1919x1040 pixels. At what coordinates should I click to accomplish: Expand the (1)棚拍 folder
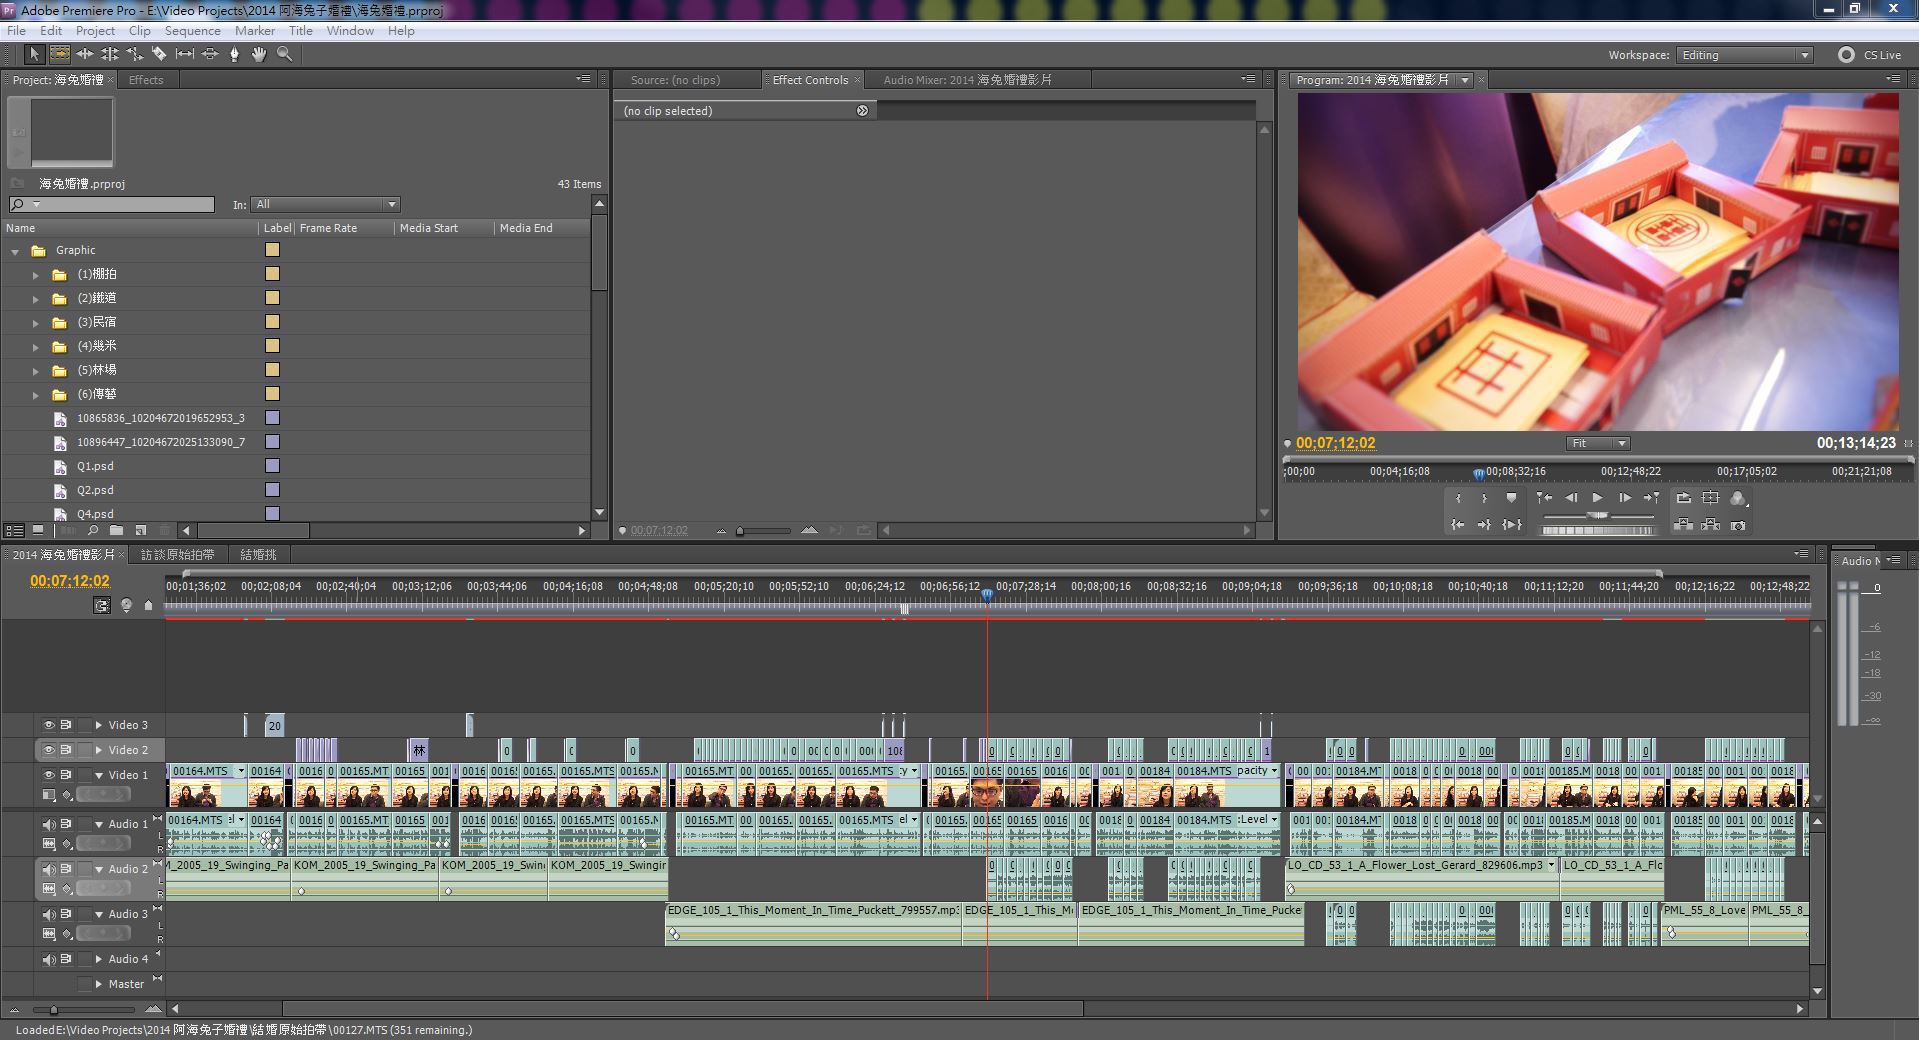(x=36, y=275)
